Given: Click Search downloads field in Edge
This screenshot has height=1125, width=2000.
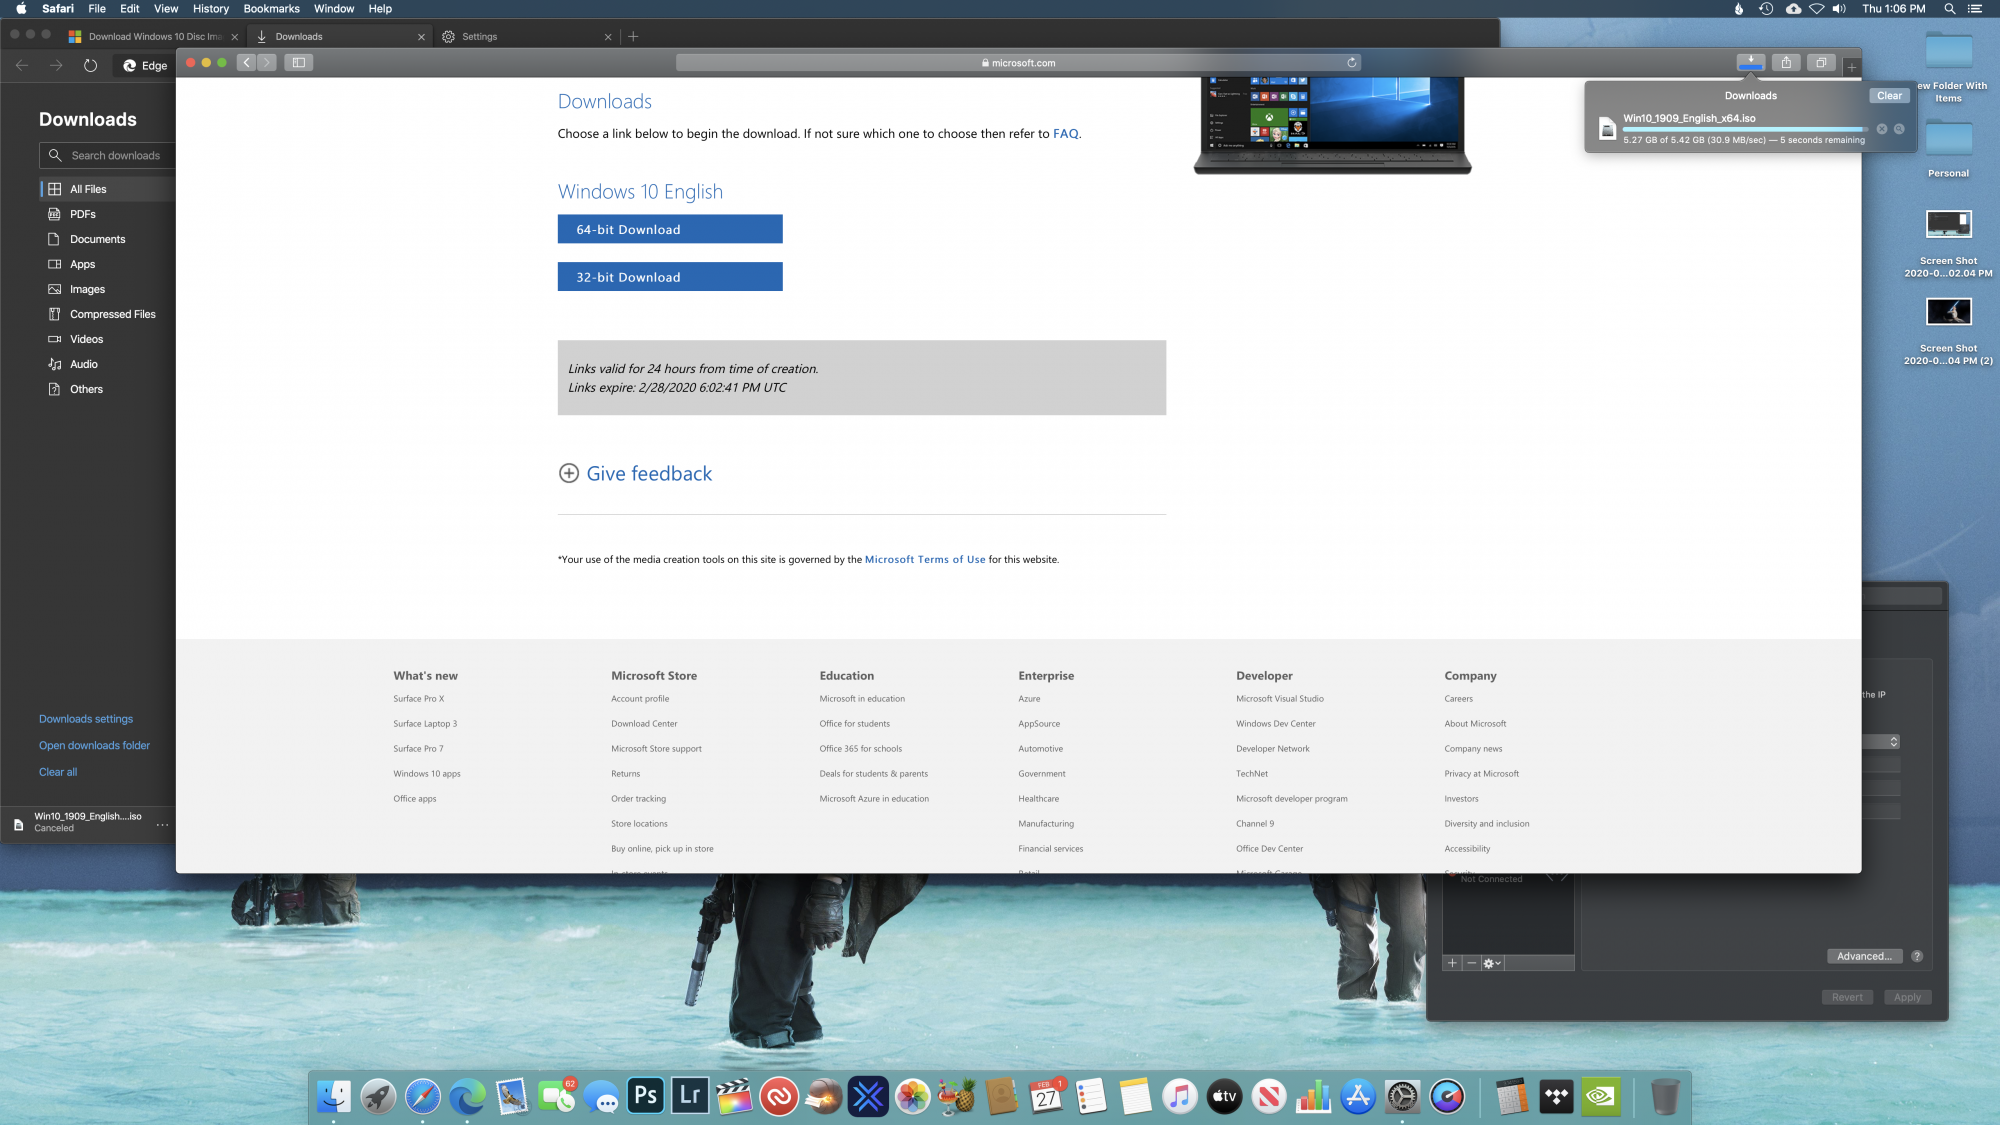Looking at the screenshot, I should click(x=108, y=156).
